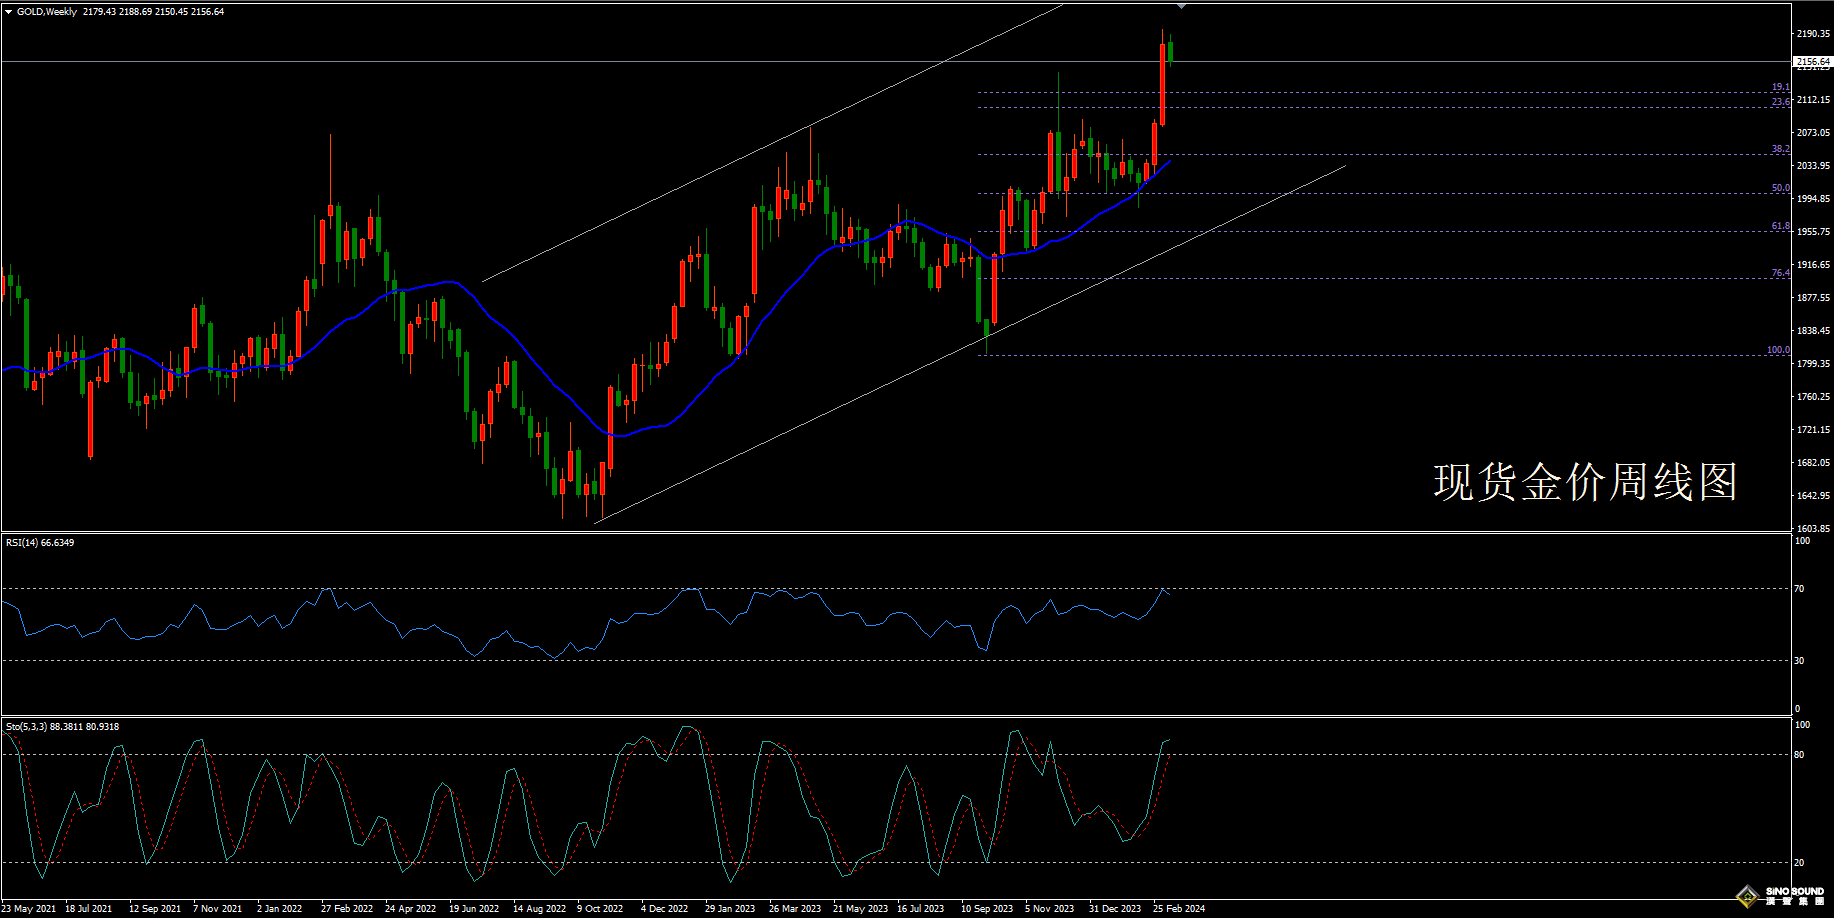This screenshot has height=918, width=1834.
Task: Select the 61.8 Fibonacci level label
Action: (x=1780, y=226)
